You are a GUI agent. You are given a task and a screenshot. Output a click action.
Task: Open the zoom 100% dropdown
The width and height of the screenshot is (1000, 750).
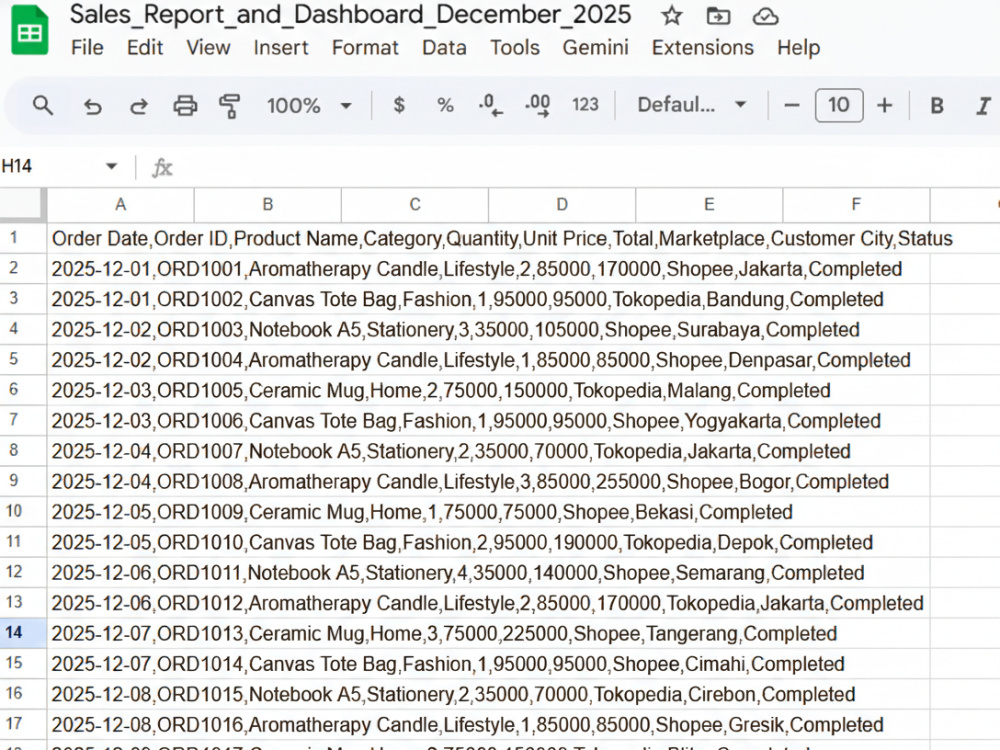309,105
